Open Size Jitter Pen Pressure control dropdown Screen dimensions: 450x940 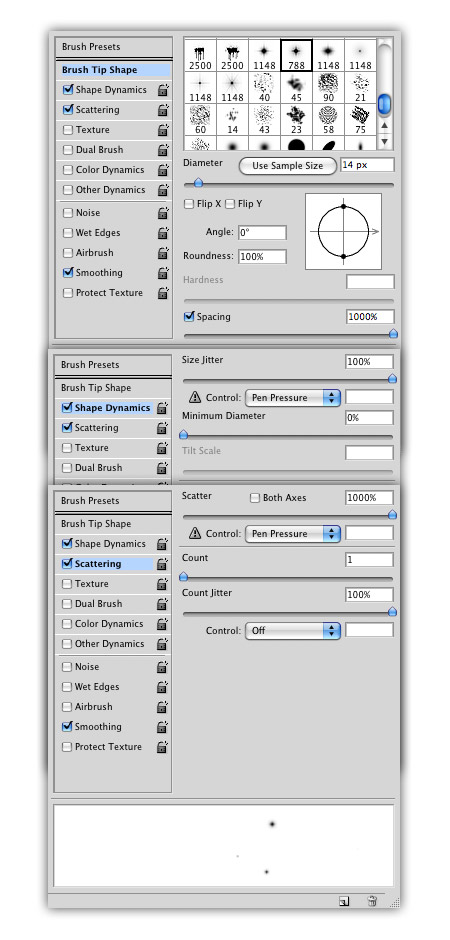pyautogui.click(x=293, y=397)
